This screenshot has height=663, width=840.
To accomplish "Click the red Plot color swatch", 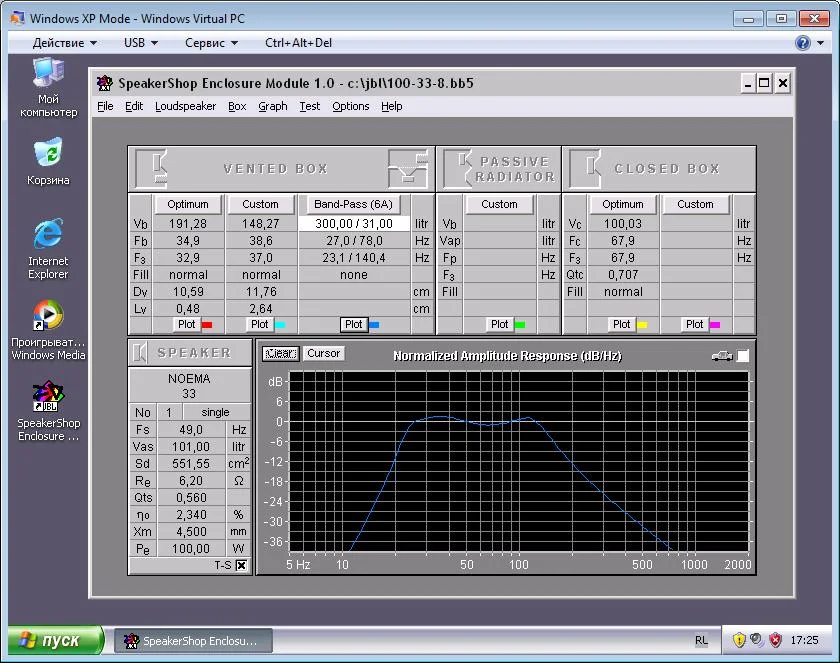I will [207, 325].
